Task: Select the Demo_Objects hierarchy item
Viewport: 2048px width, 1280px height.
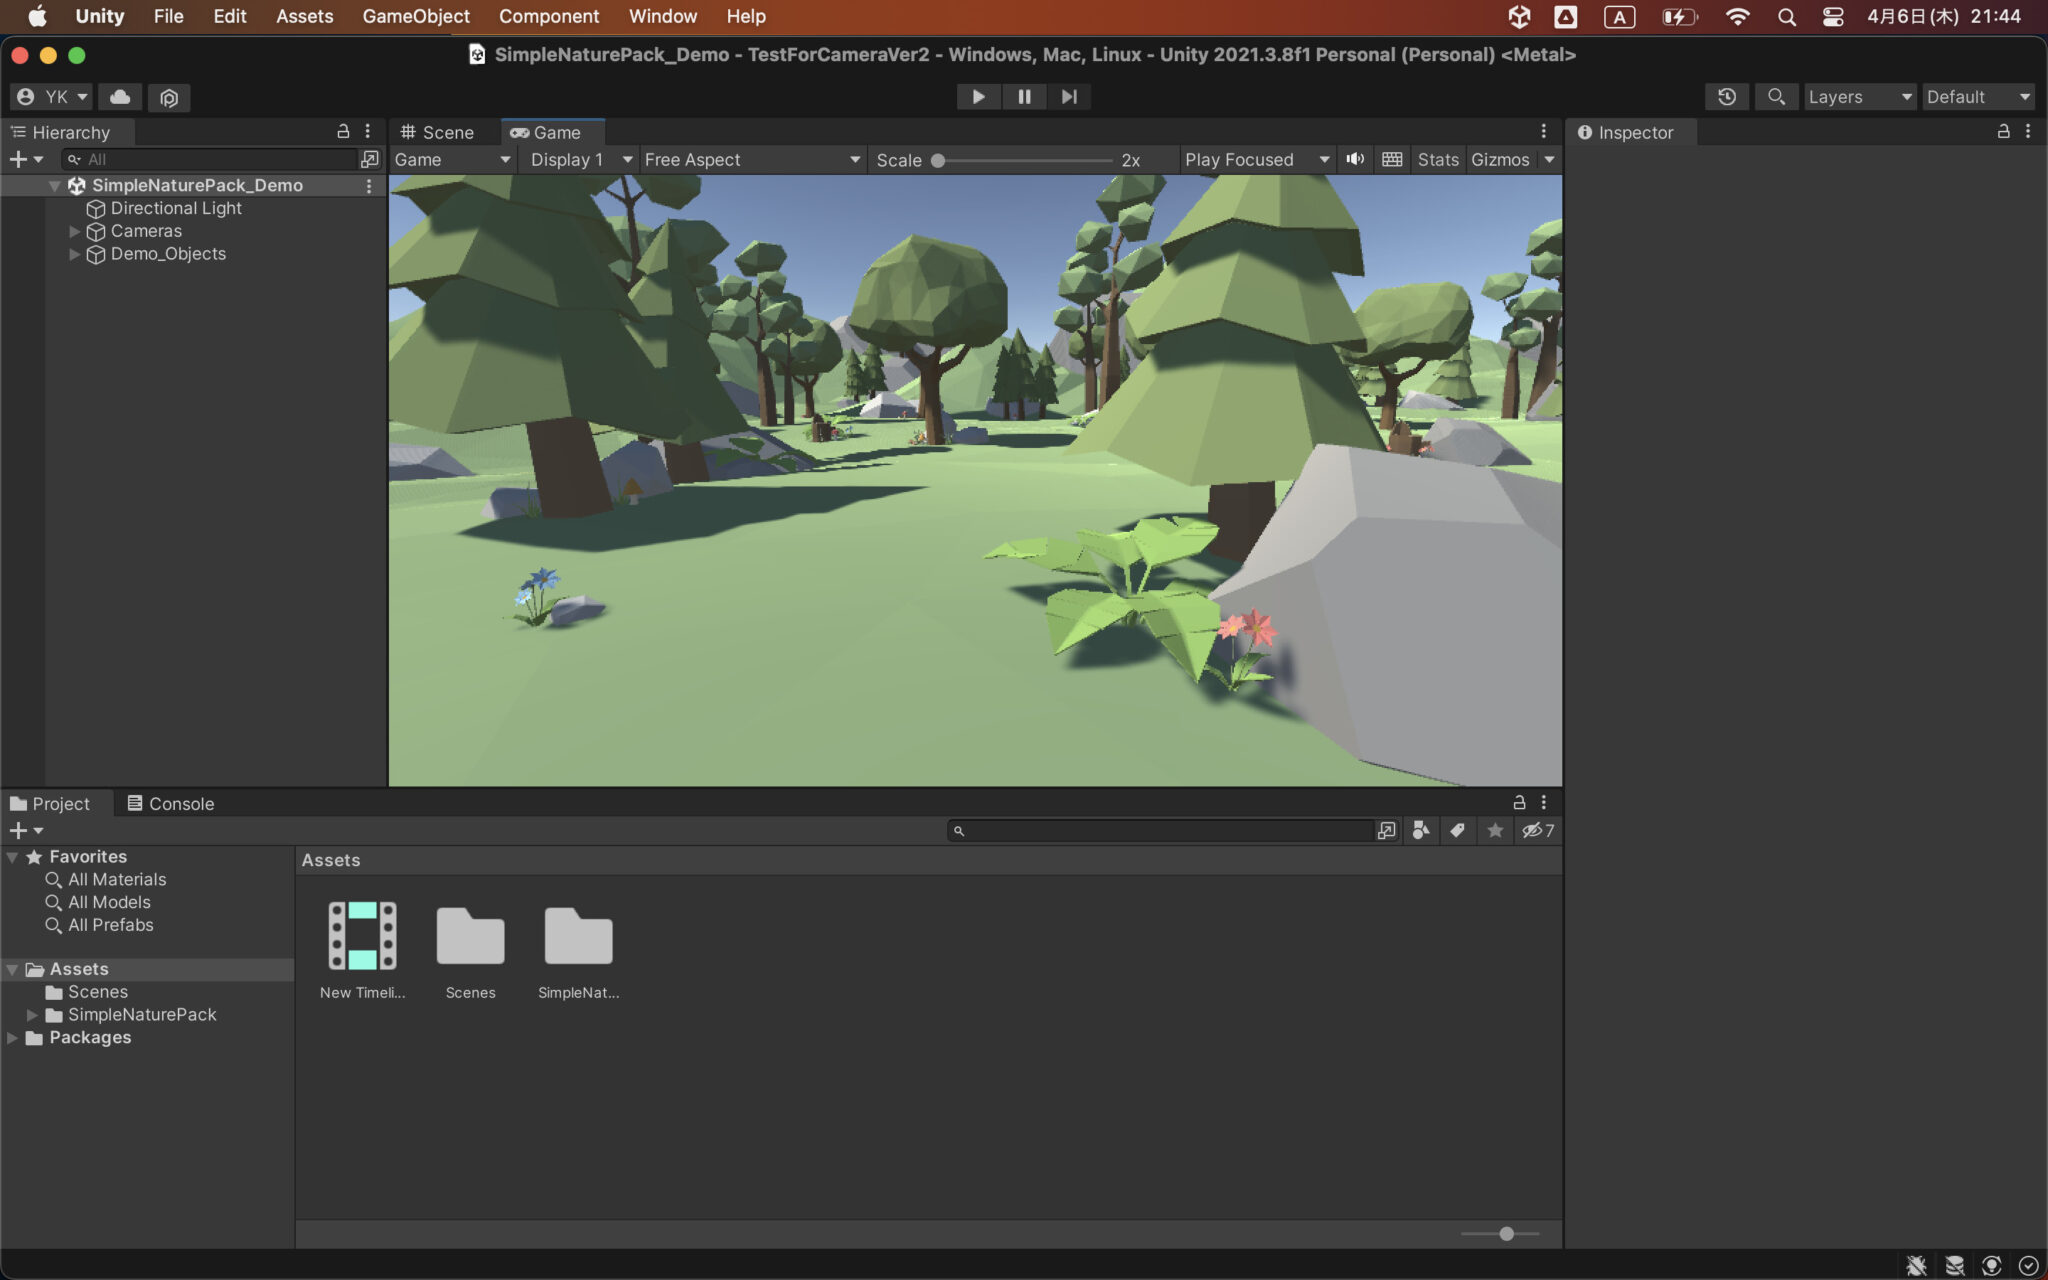Action: coord(167,254)
